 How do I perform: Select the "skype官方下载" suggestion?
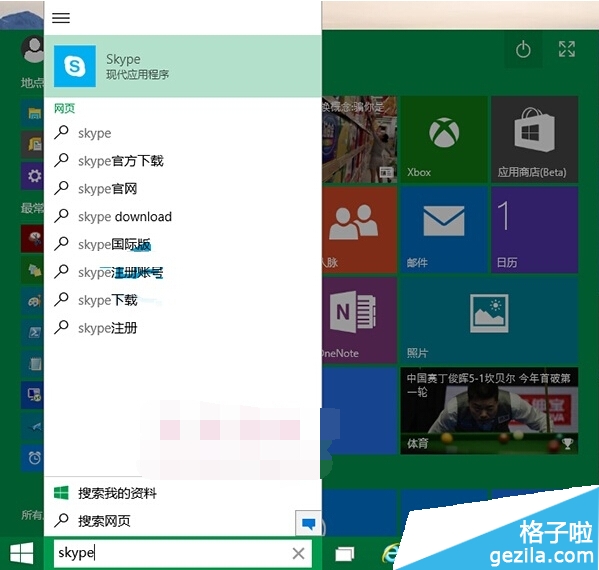(x=183, y=161)
